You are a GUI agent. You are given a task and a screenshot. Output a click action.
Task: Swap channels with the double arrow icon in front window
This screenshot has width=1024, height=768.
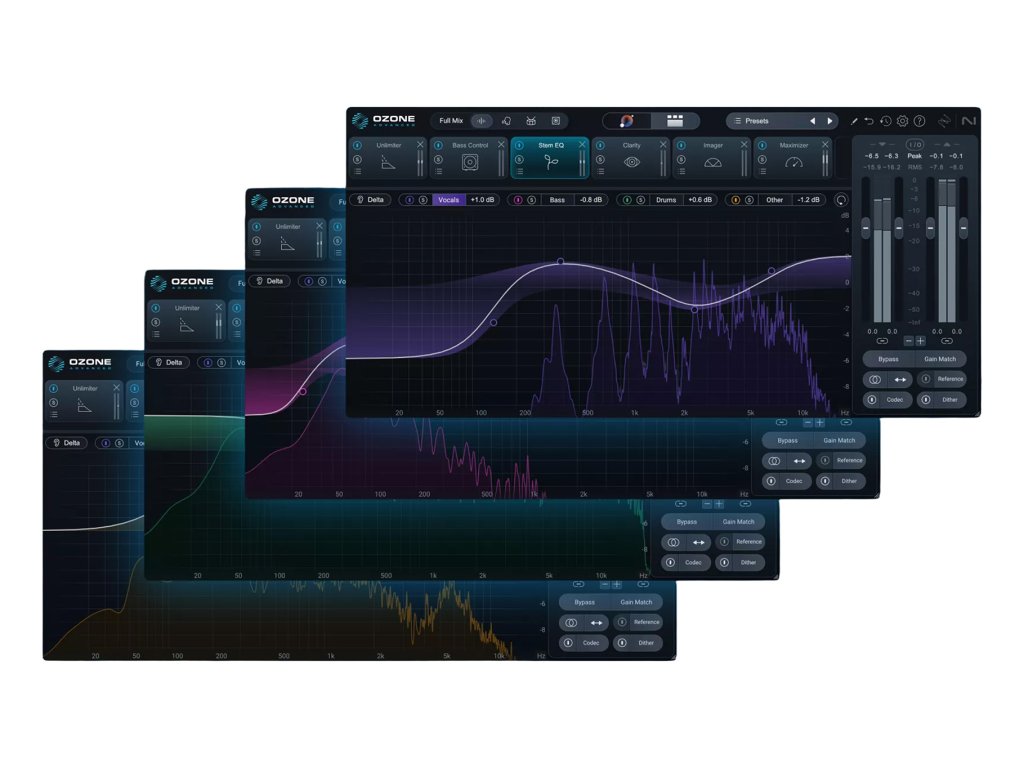pos(900,379)
